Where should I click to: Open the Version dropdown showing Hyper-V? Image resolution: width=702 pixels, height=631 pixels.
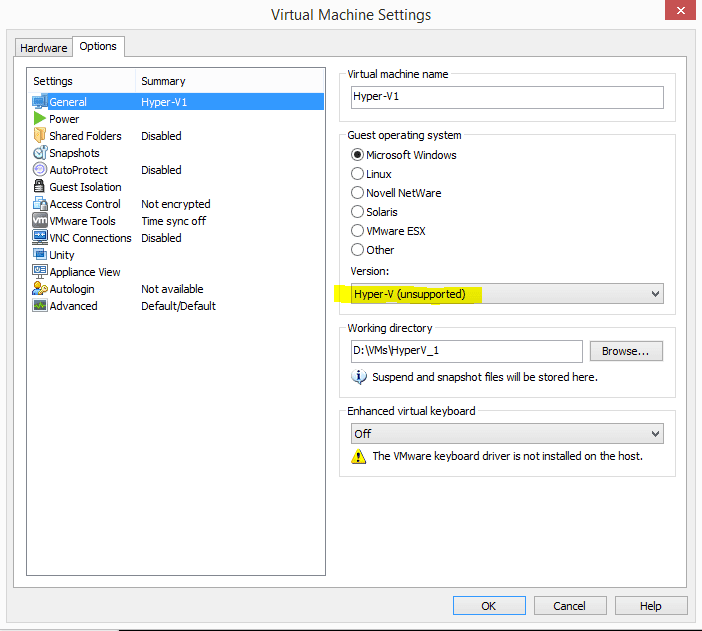[507, 294]
